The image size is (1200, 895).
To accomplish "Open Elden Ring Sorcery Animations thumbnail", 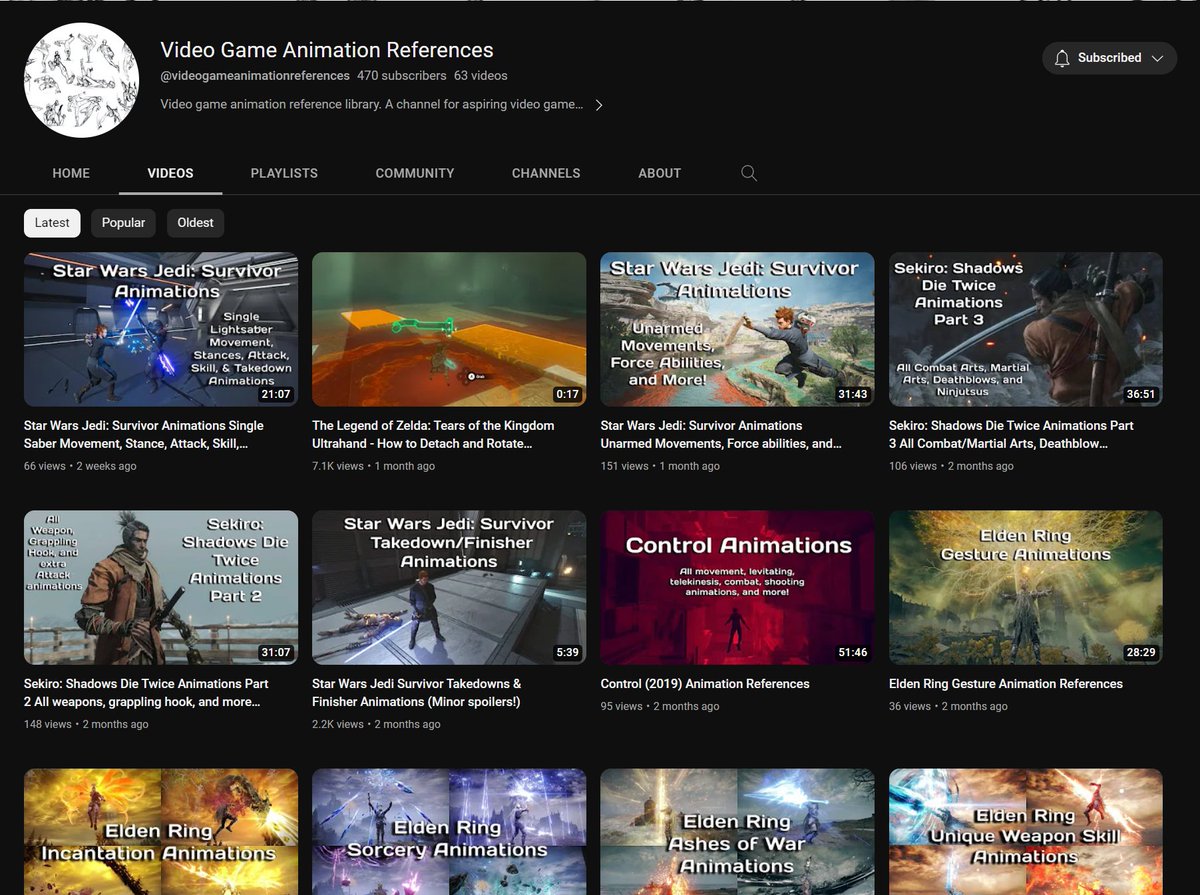I will [x=449, y=832].
